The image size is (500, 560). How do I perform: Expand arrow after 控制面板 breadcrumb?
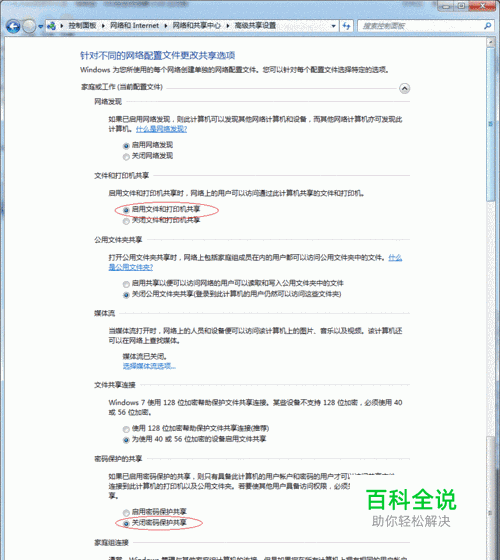coord(103,26)
